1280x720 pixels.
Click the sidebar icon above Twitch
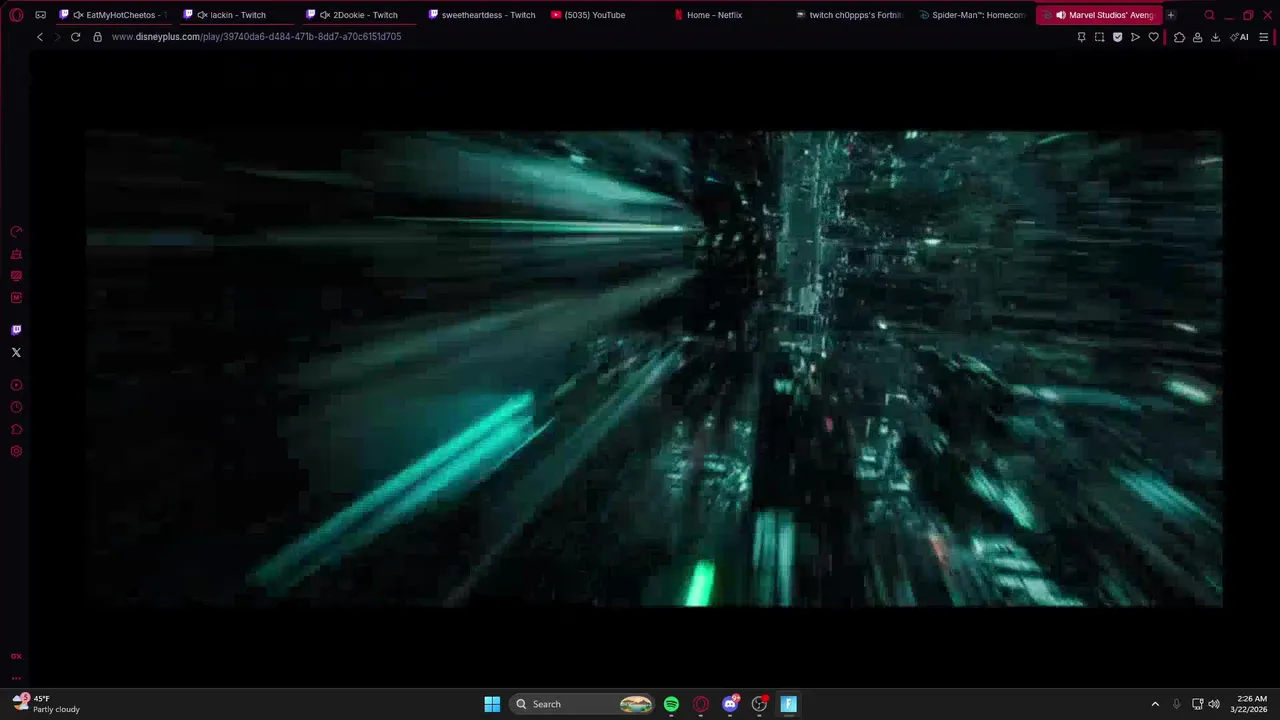16,298
